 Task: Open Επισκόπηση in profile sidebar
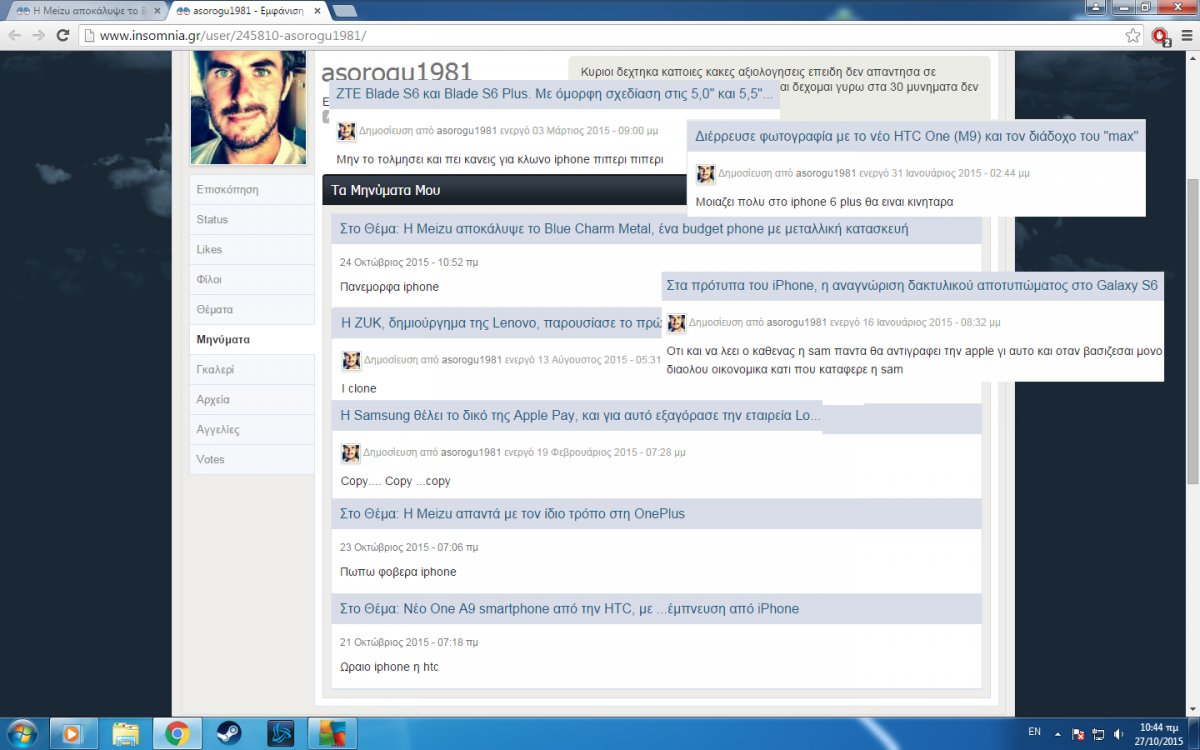[251, 189]
